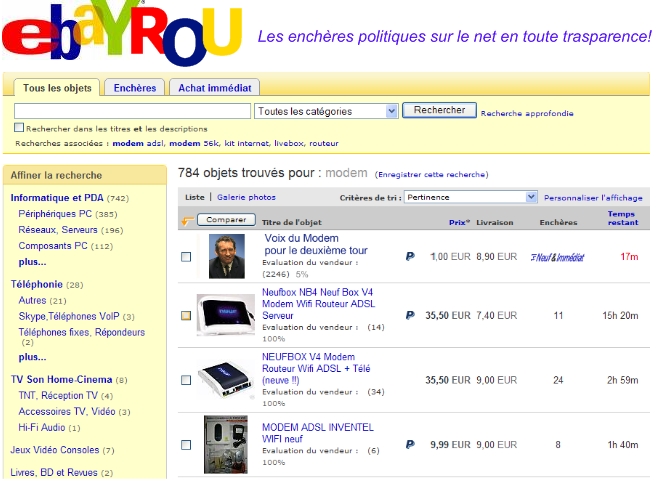Sort by Temps restant column header

623,218
